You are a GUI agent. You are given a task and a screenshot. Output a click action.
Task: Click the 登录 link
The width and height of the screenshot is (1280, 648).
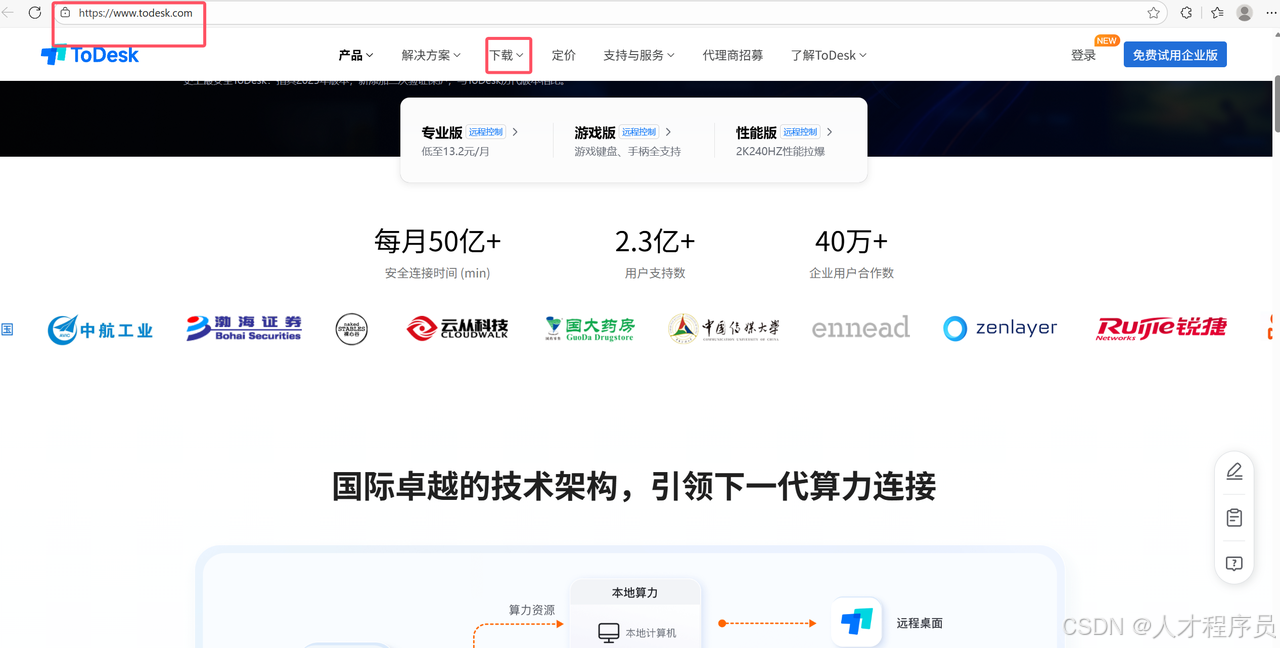1083,55
